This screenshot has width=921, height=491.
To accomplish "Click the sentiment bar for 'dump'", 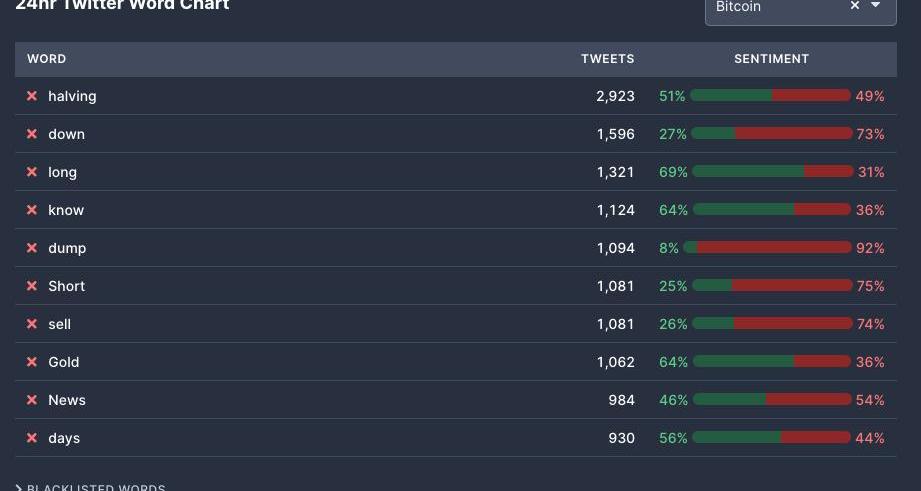I will point(771,248).
